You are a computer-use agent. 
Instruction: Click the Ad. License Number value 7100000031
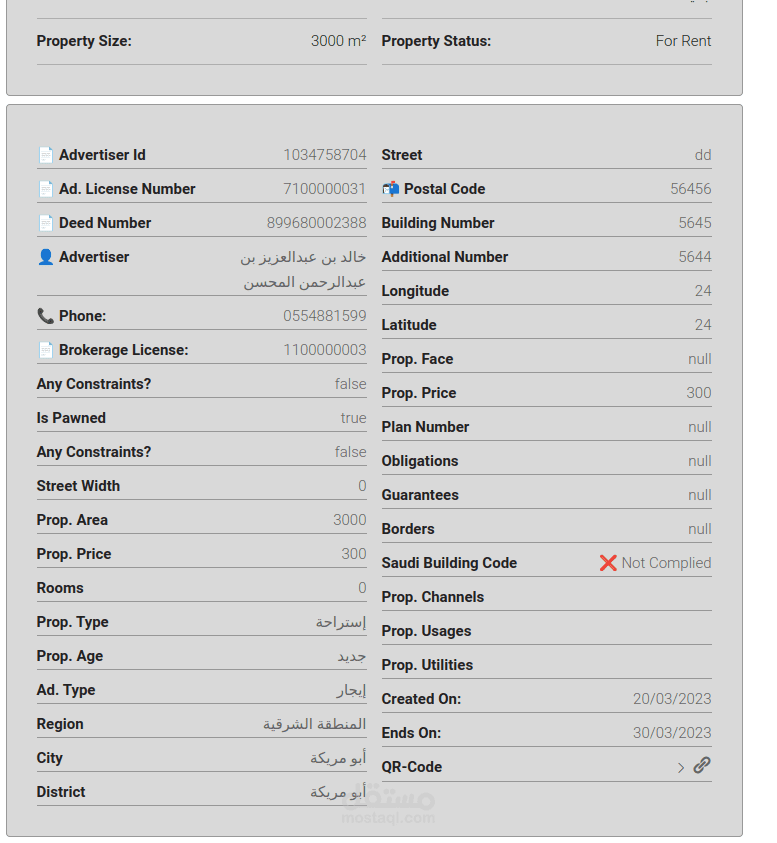(324, 189)
